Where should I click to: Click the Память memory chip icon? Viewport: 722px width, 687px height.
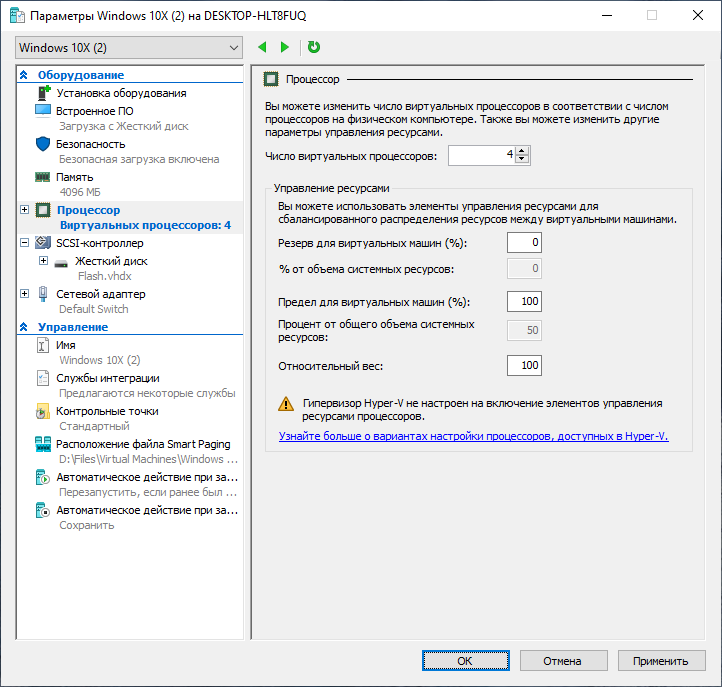coord(43,177)
